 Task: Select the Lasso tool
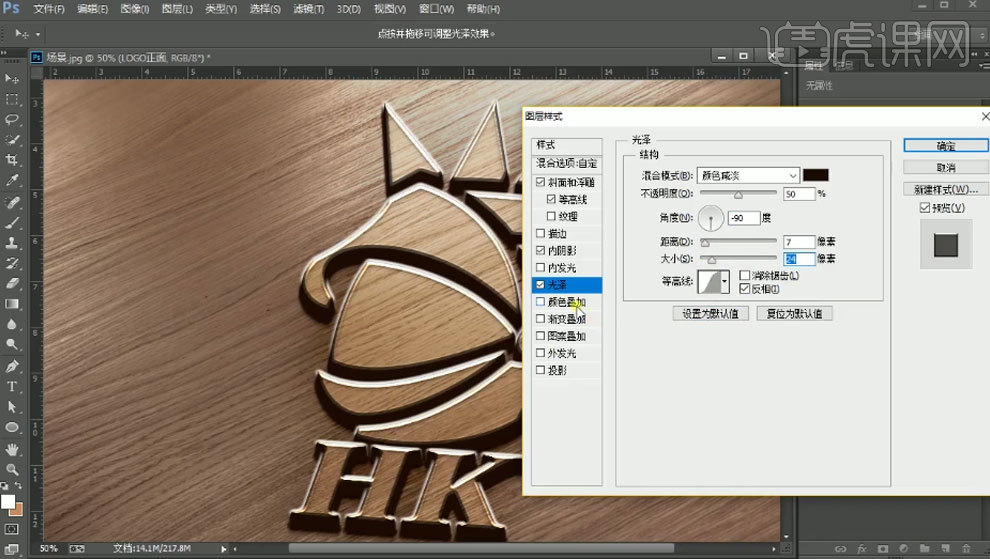[x=11, y=119]
